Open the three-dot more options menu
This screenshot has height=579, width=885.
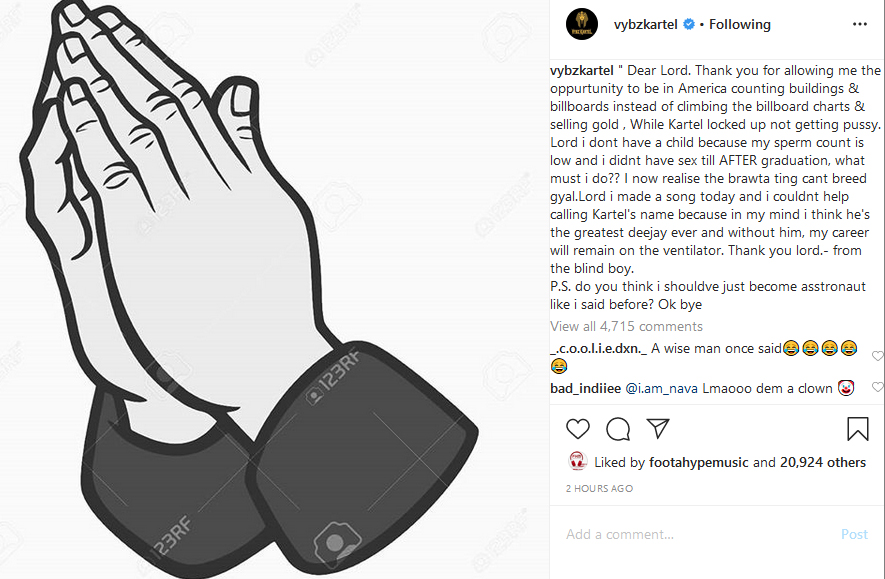click(x=860, y=24)
